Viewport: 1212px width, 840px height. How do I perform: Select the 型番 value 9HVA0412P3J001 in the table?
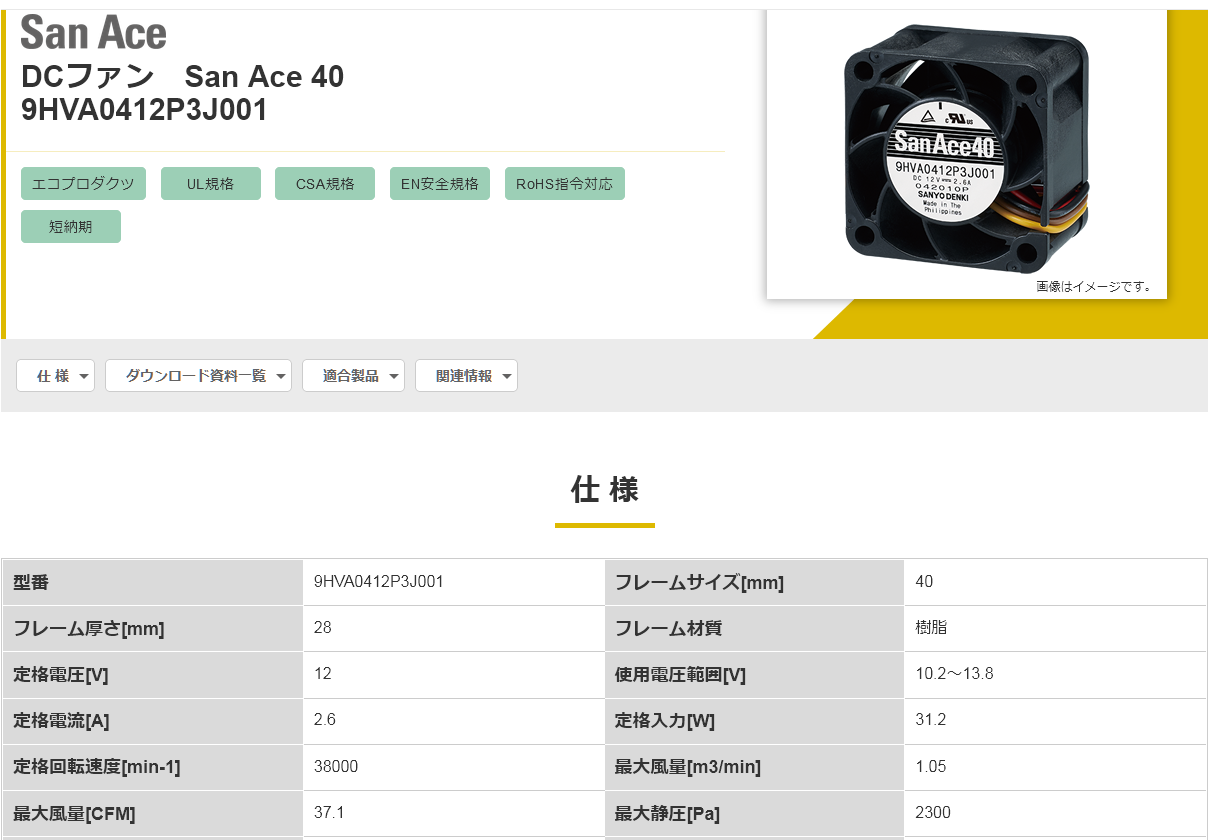click(x=379, y=582)
